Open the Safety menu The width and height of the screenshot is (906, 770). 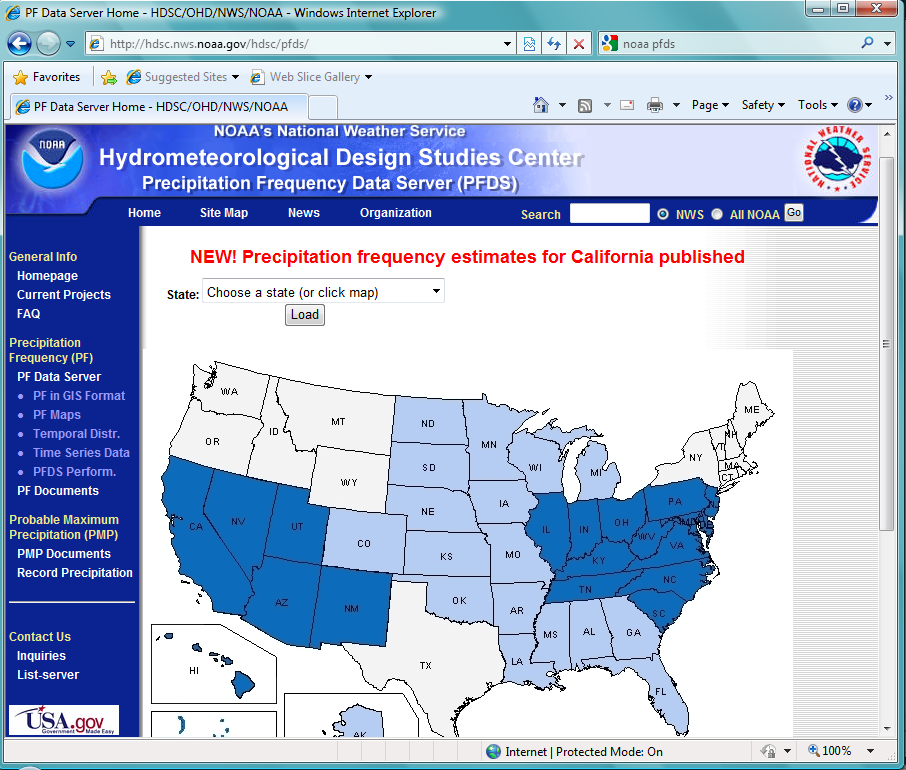pyautogui.click(x=763, y=105)
